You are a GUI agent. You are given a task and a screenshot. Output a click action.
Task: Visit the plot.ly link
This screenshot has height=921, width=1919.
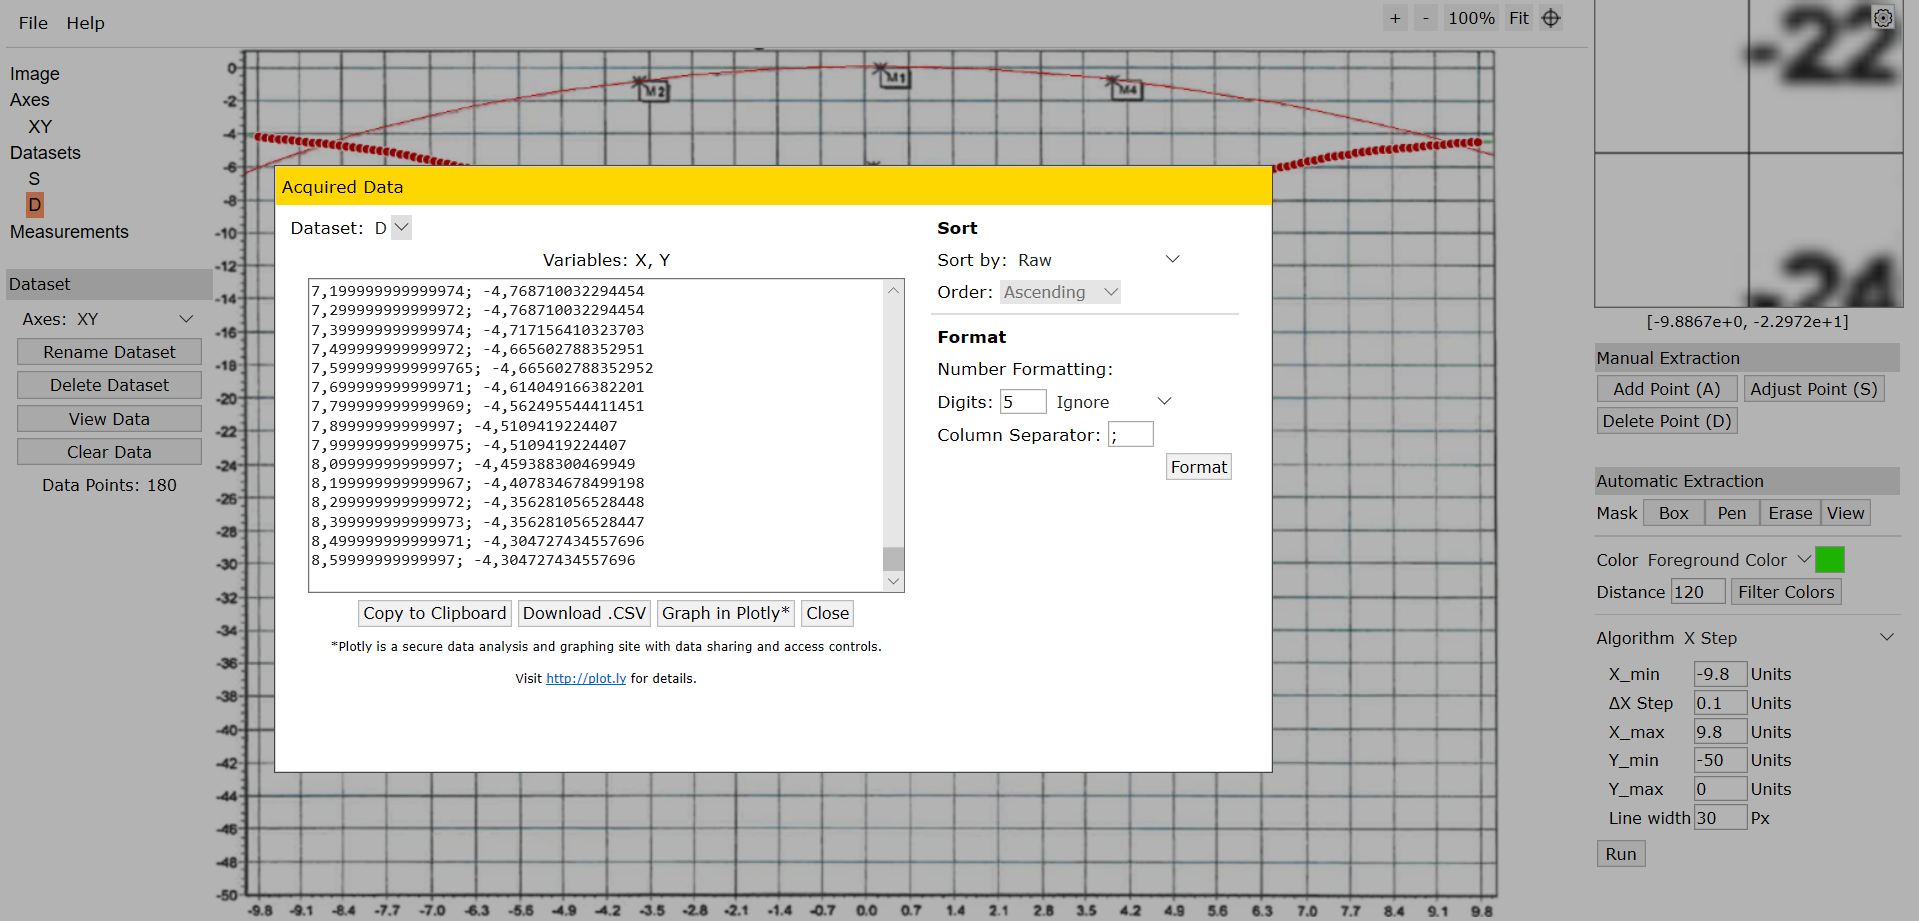click(585, 678)
